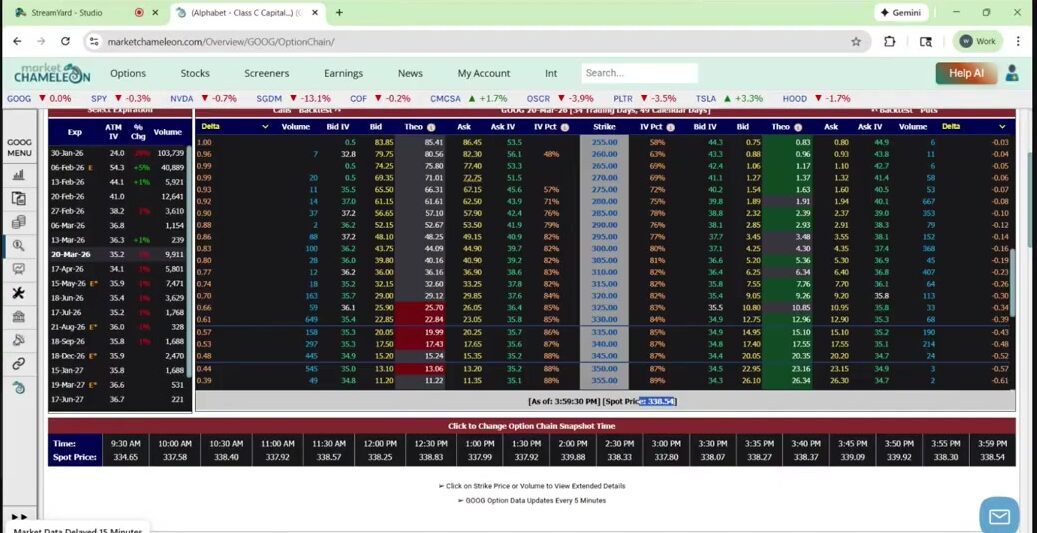This screenshot has height=533, width=1037.
Task: Select the 12:00 PM snapshot time
Action: [x=380, y=450]
